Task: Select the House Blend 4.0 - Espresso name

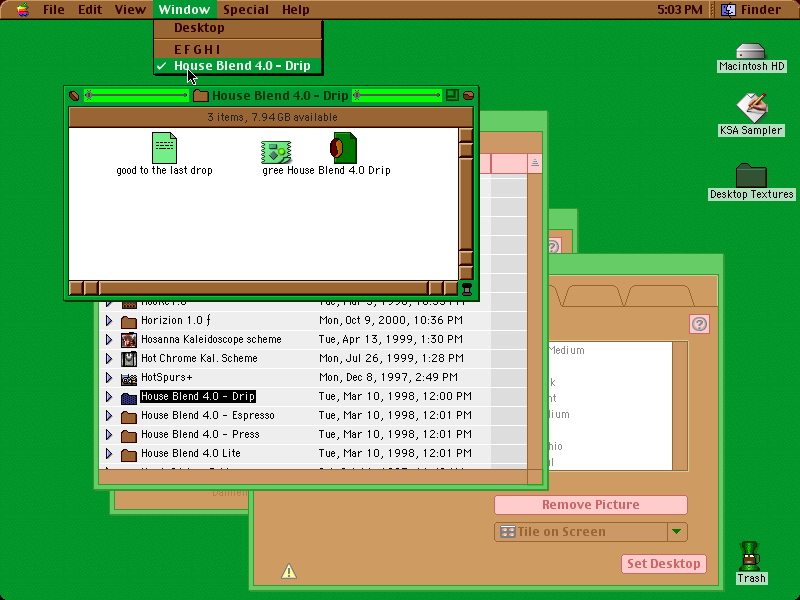Action: click(208, 415)
